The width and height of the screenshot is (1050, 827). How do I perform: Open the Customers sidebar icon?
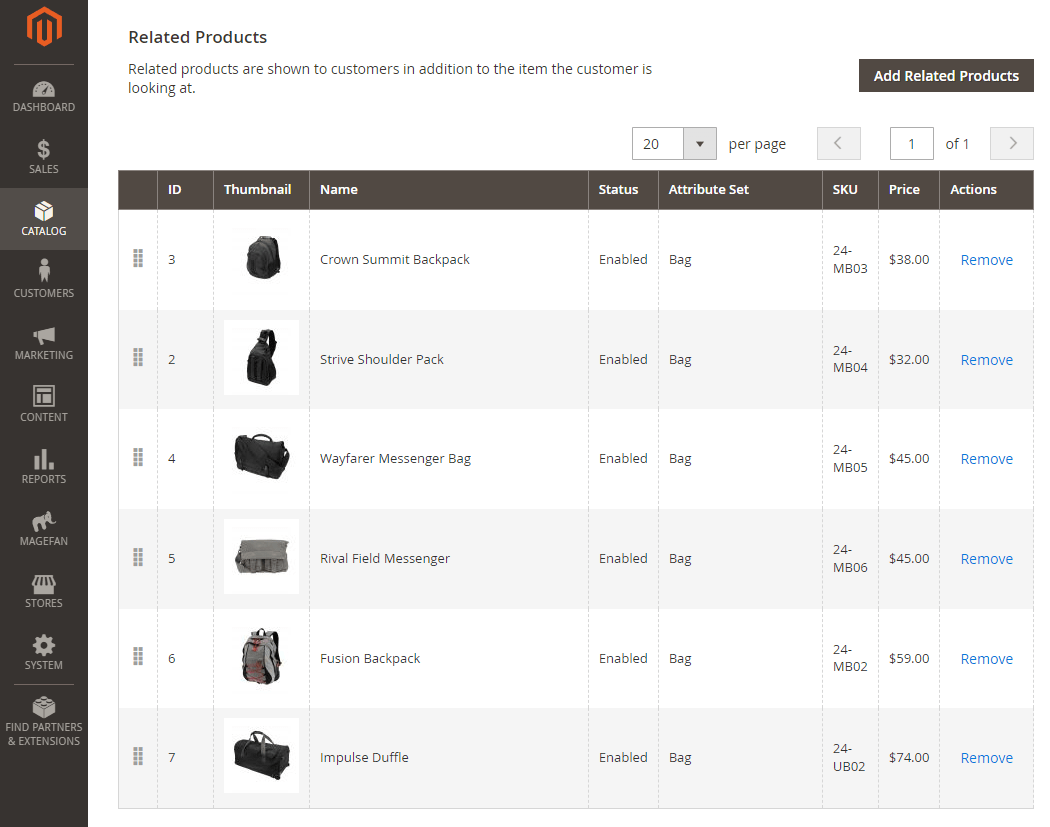(44, 272)
